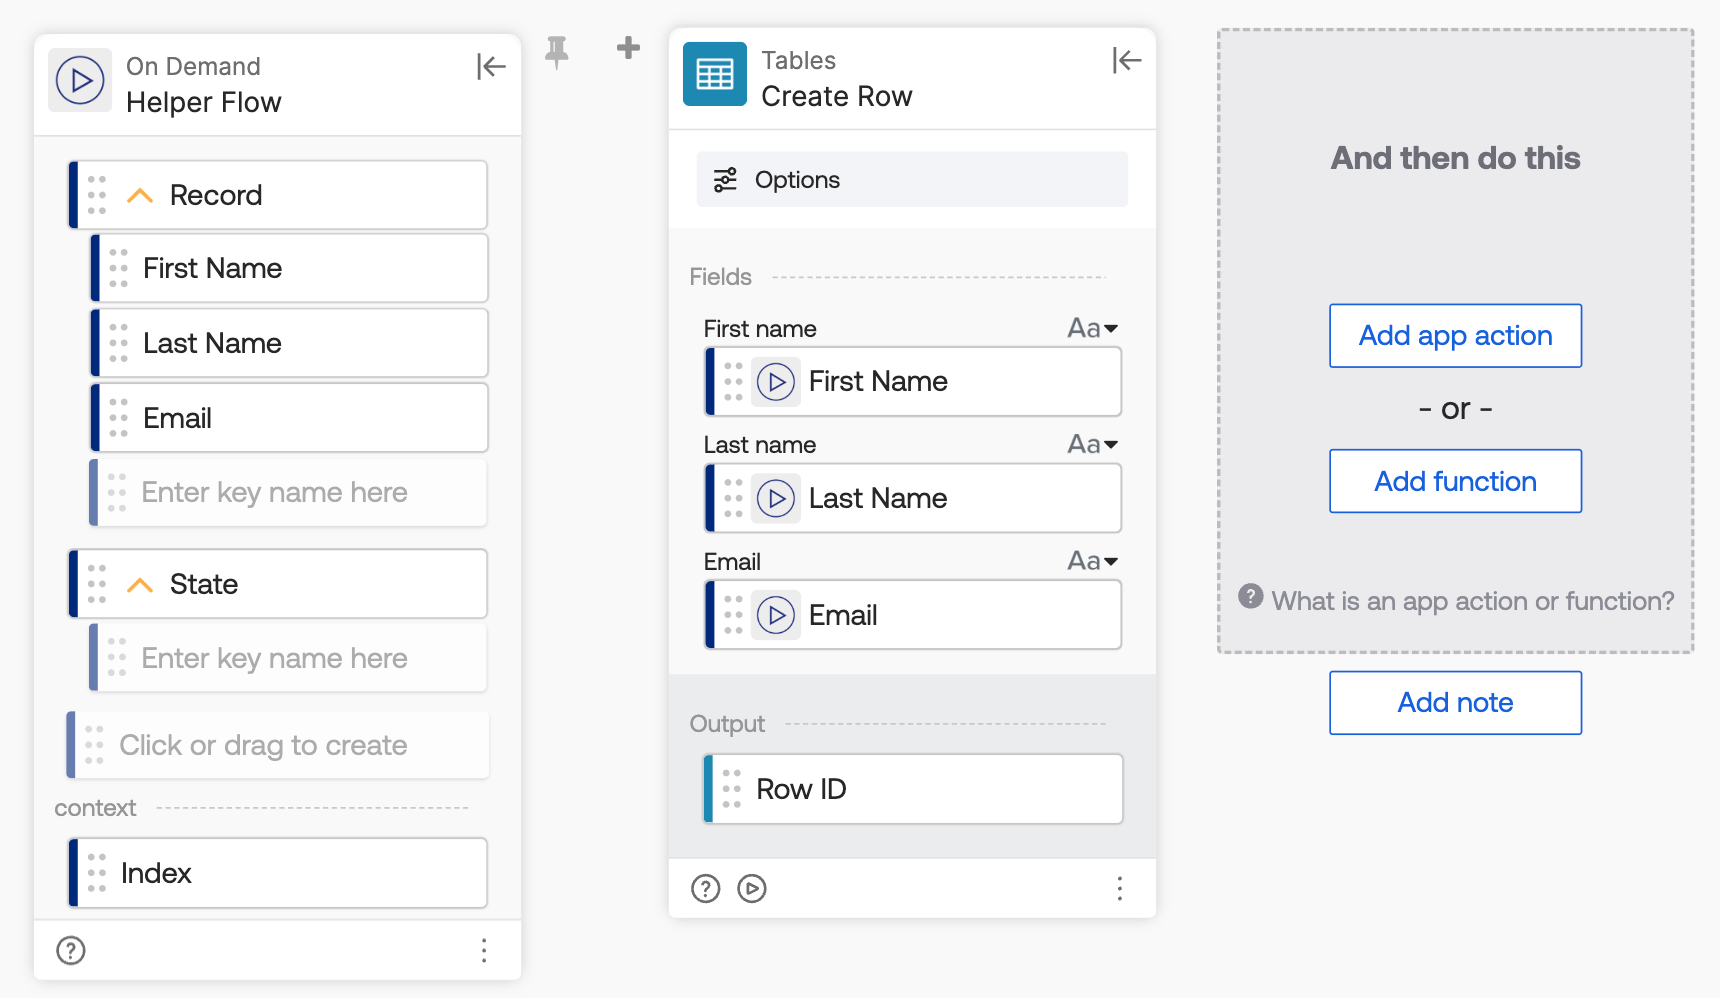The width and height of the screenshot is (1720, 998).
Task: Collapse the Create Row card
Action: [1127, 61]
